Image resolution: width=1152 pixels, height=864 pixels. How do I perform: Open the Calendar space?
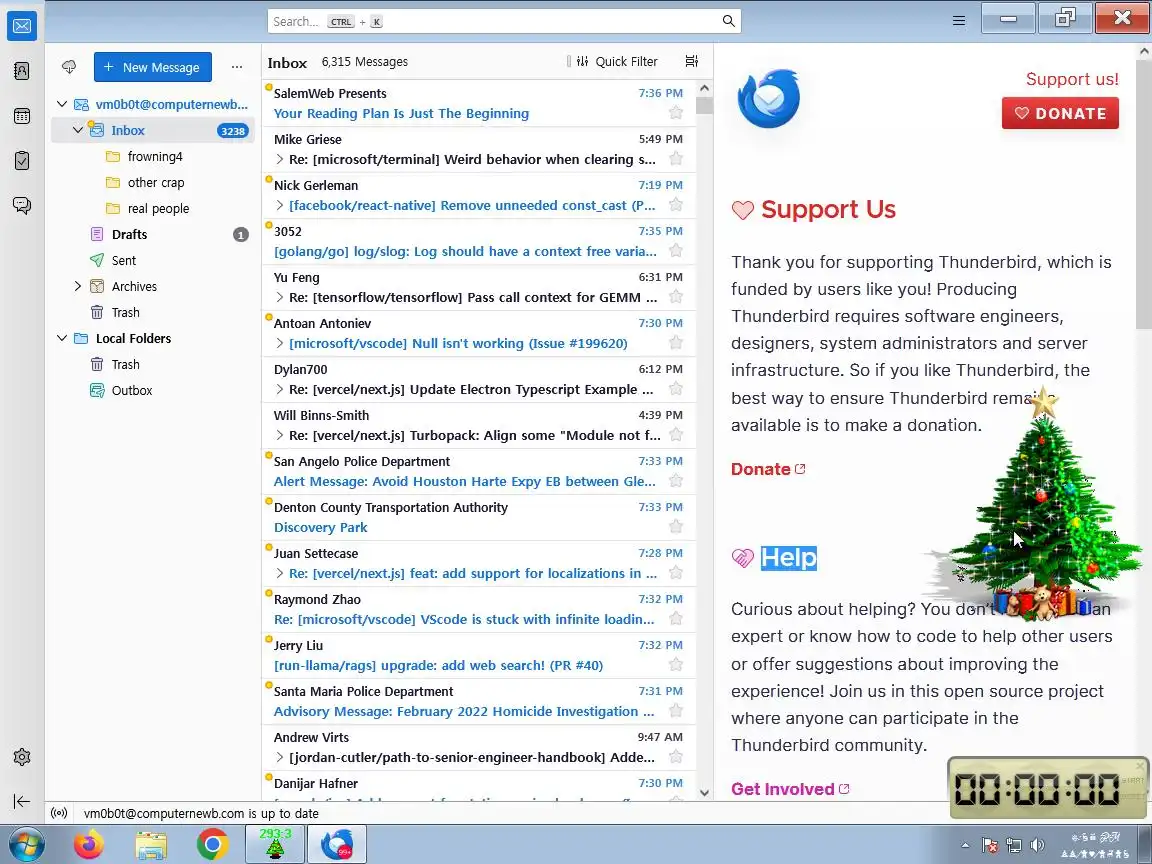click(x=22, y=116)
